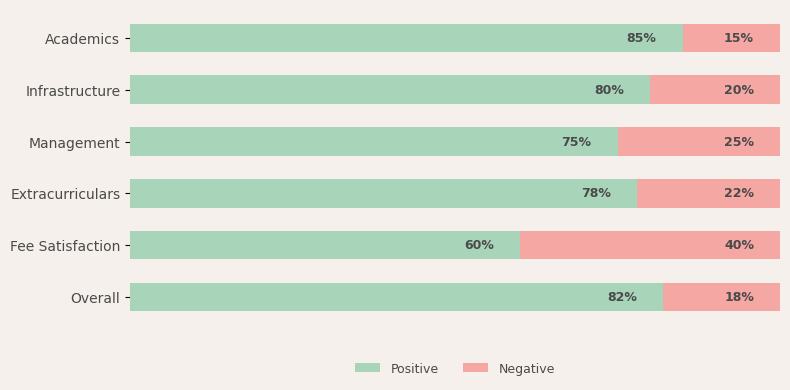This screenshot has width=790, height=390.
Task: Select the Extracurriculars 22% negative segment
Action: 708,193
